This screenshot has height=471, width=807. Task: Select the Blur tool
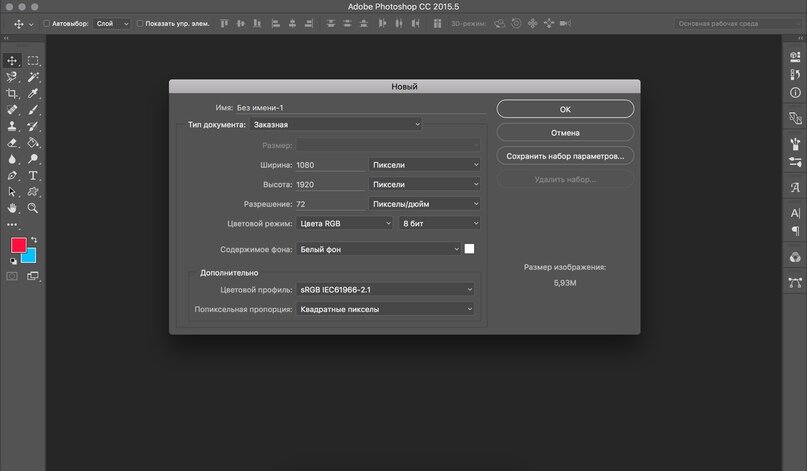[12, 159]
